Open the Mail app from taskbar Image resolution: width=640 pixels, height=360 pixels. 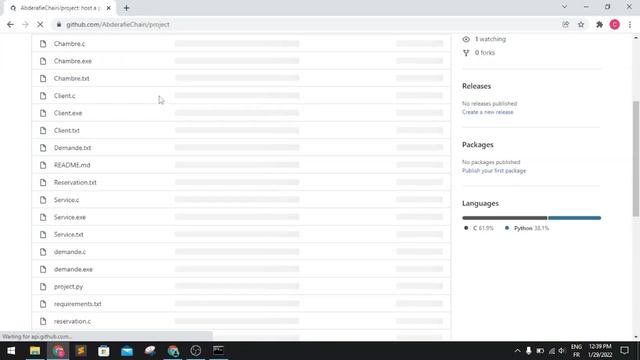point(127,351)
